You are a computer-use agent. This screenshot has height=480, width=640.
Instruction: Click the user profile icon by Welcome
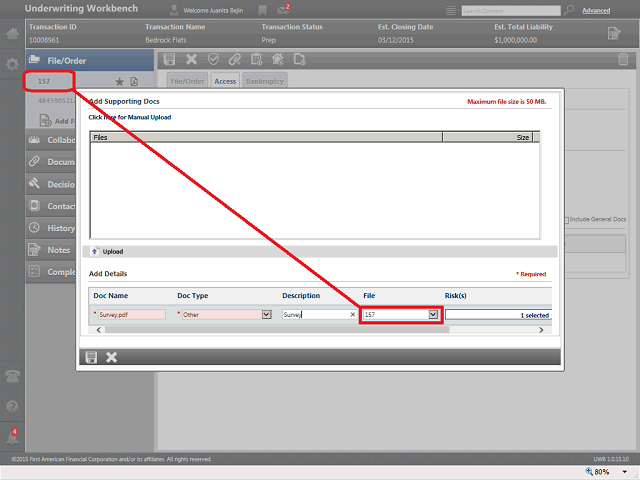[174, 10]
